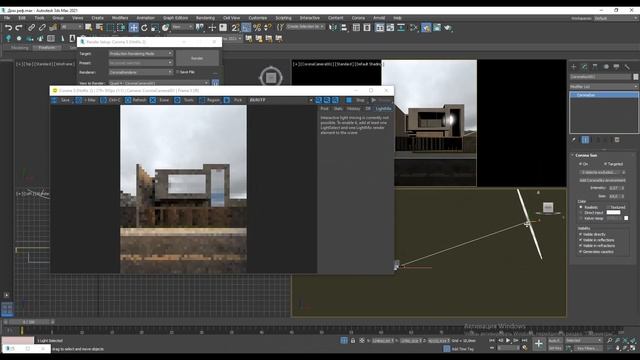Open the selection filter All dropdown
Viewport: 640px width, 360px height.
coord(71,27)
